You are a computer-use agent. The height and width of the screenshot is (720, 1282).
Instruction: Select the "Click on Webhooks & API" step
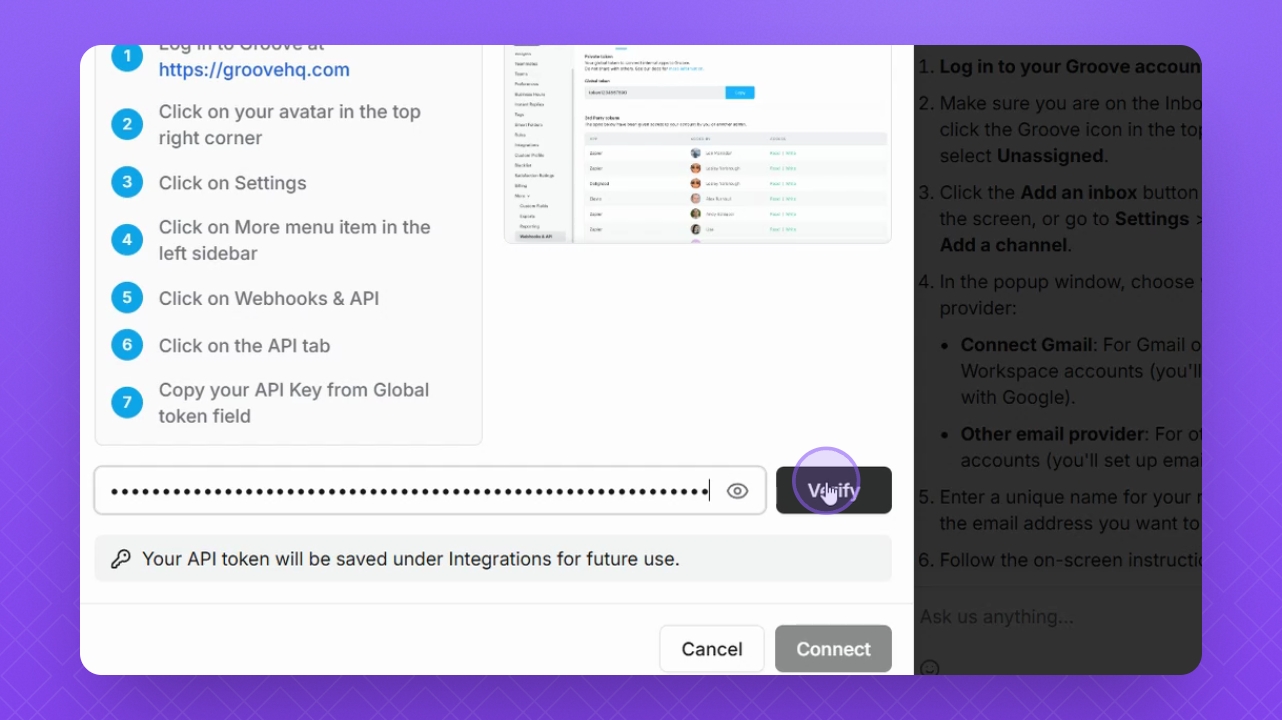click(269, 298)
